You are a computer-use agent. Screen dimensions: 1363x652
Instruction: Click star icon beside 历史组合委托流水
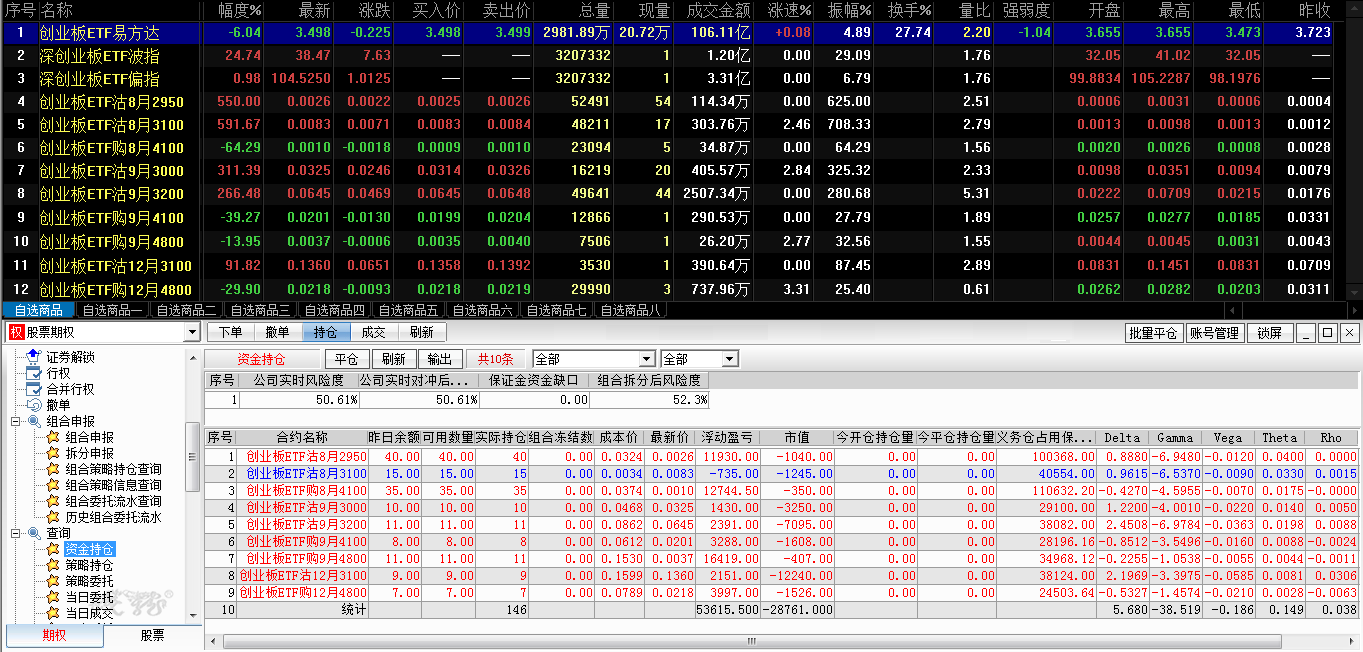[x=53, y=517]
